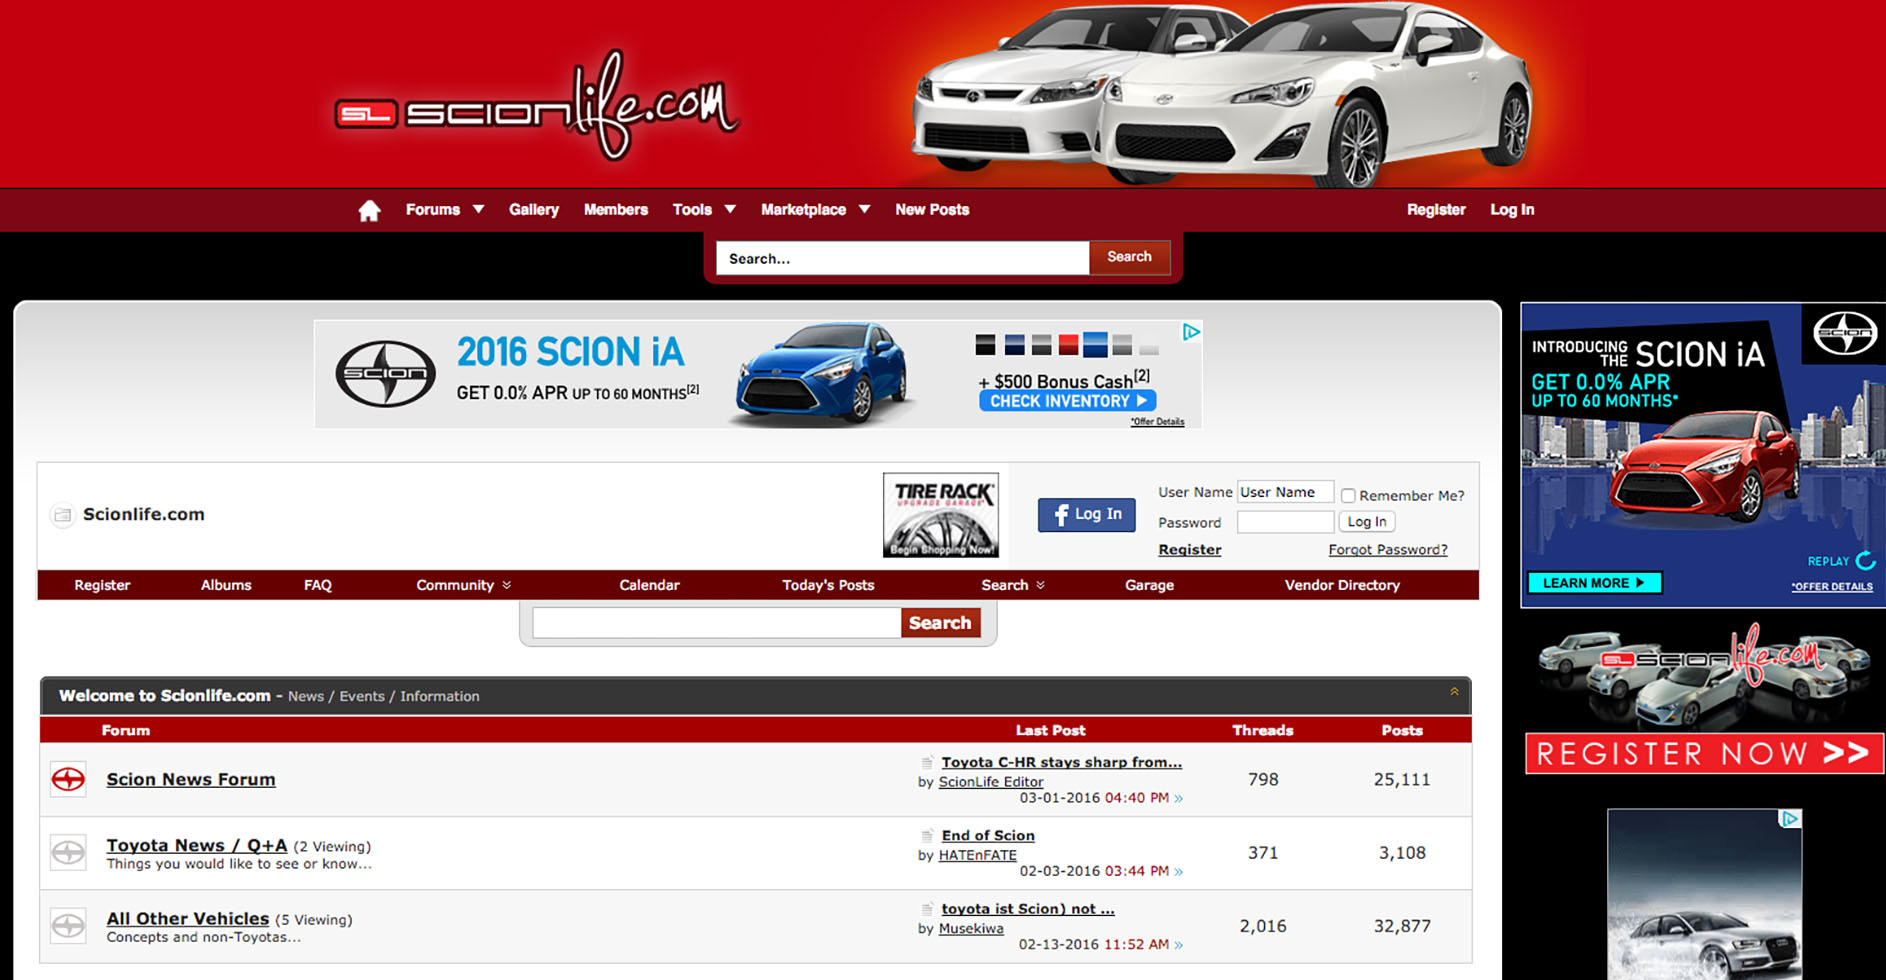Click the All Other Vehicles forum icon
The image size is (1886, 980).
(x=68, y=926)
